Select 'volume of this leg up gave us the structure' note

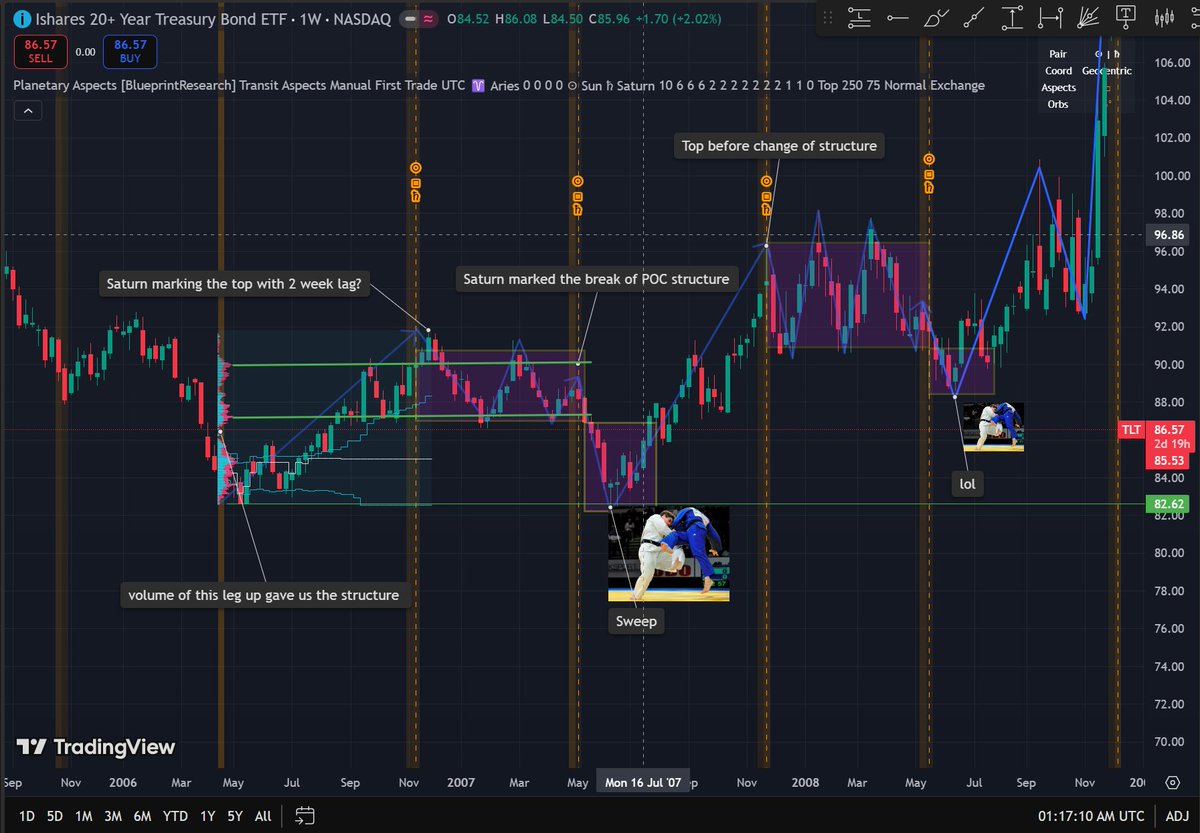coord(264,595)
